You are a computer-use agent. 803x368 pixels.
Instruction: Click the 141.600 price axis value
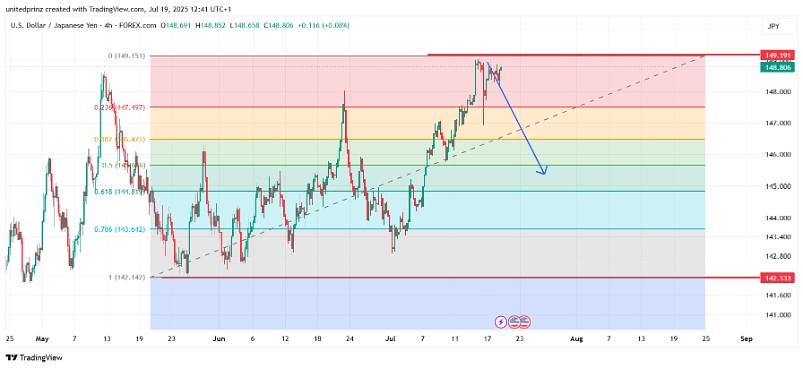(777, 295)
